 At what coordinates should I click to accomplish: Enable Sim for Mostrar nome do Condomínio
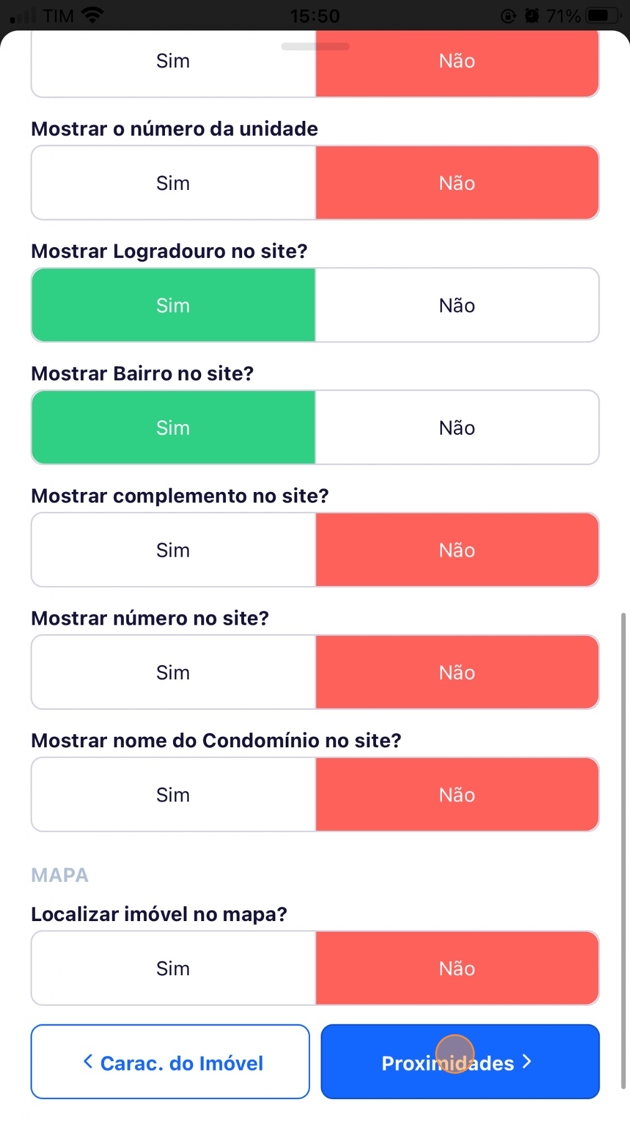point(173,795)
